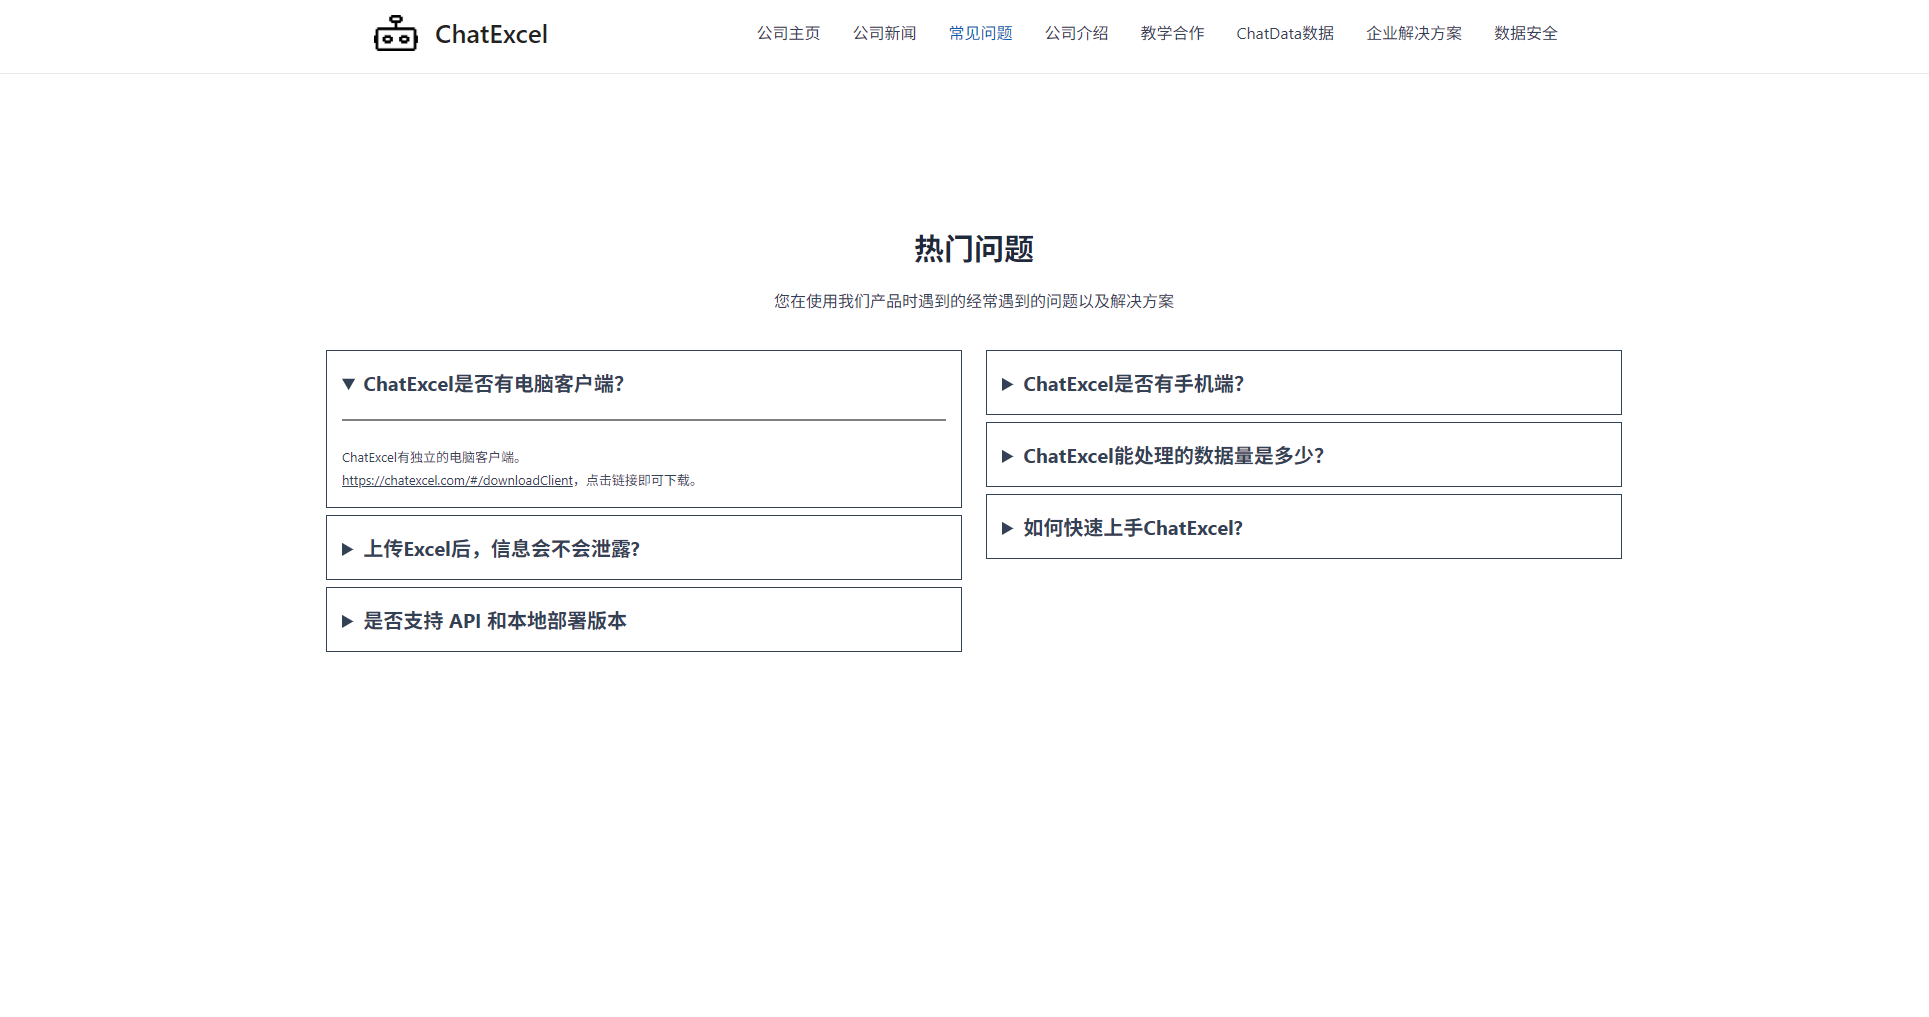Viewport: 1929px width, 1017px height.
Task: Click the downloadClient download link
Action: coord(457,480)
